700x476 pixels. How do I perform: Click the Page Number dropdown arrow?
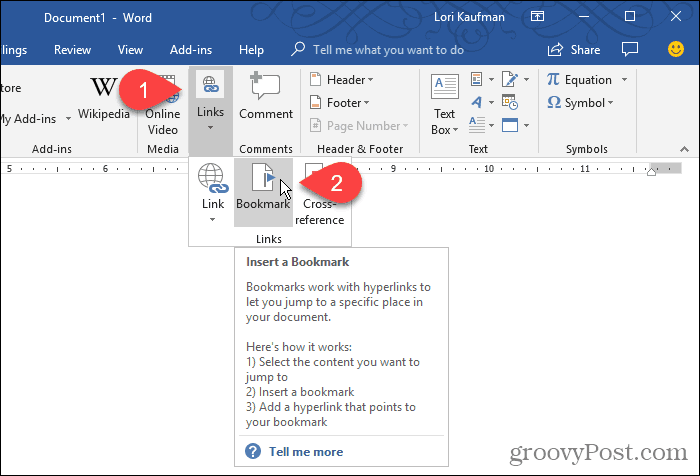[x=405, y=126]
